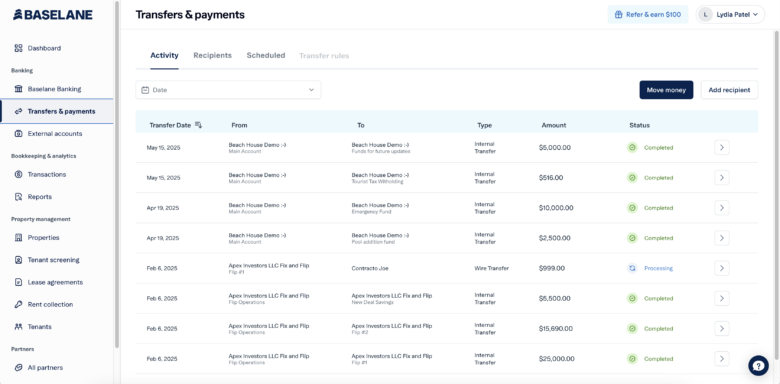
Task: Click the Emergency Fund destination cell
Action: point(380,208)
